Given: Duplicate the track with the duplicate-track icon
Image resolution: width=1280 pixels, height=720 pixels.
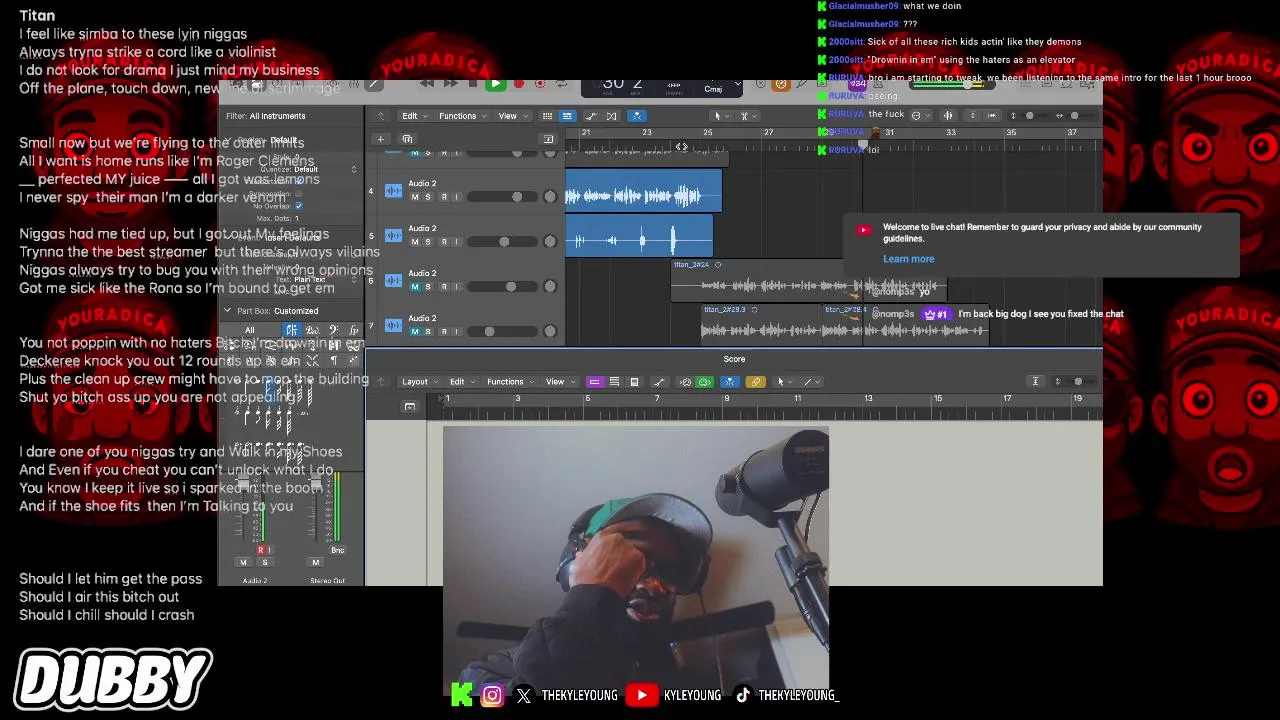Looking at the screenshot, I should pos(407,139).
